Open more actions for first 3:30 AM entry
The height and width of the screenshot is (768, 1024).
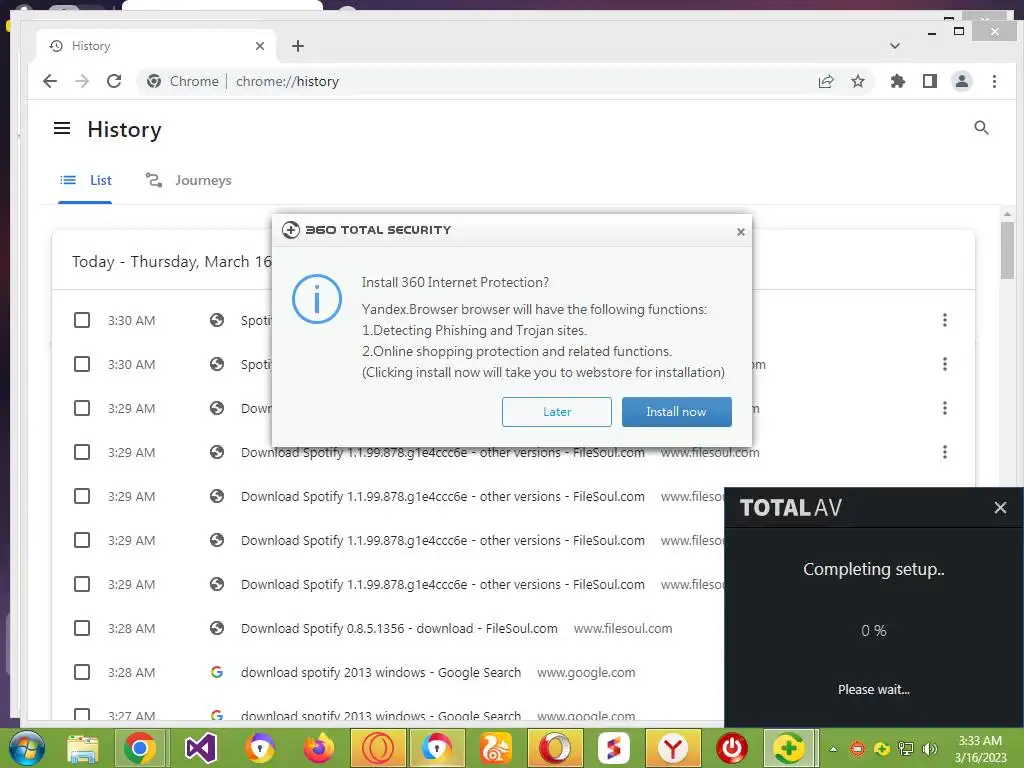coord(944,320)
